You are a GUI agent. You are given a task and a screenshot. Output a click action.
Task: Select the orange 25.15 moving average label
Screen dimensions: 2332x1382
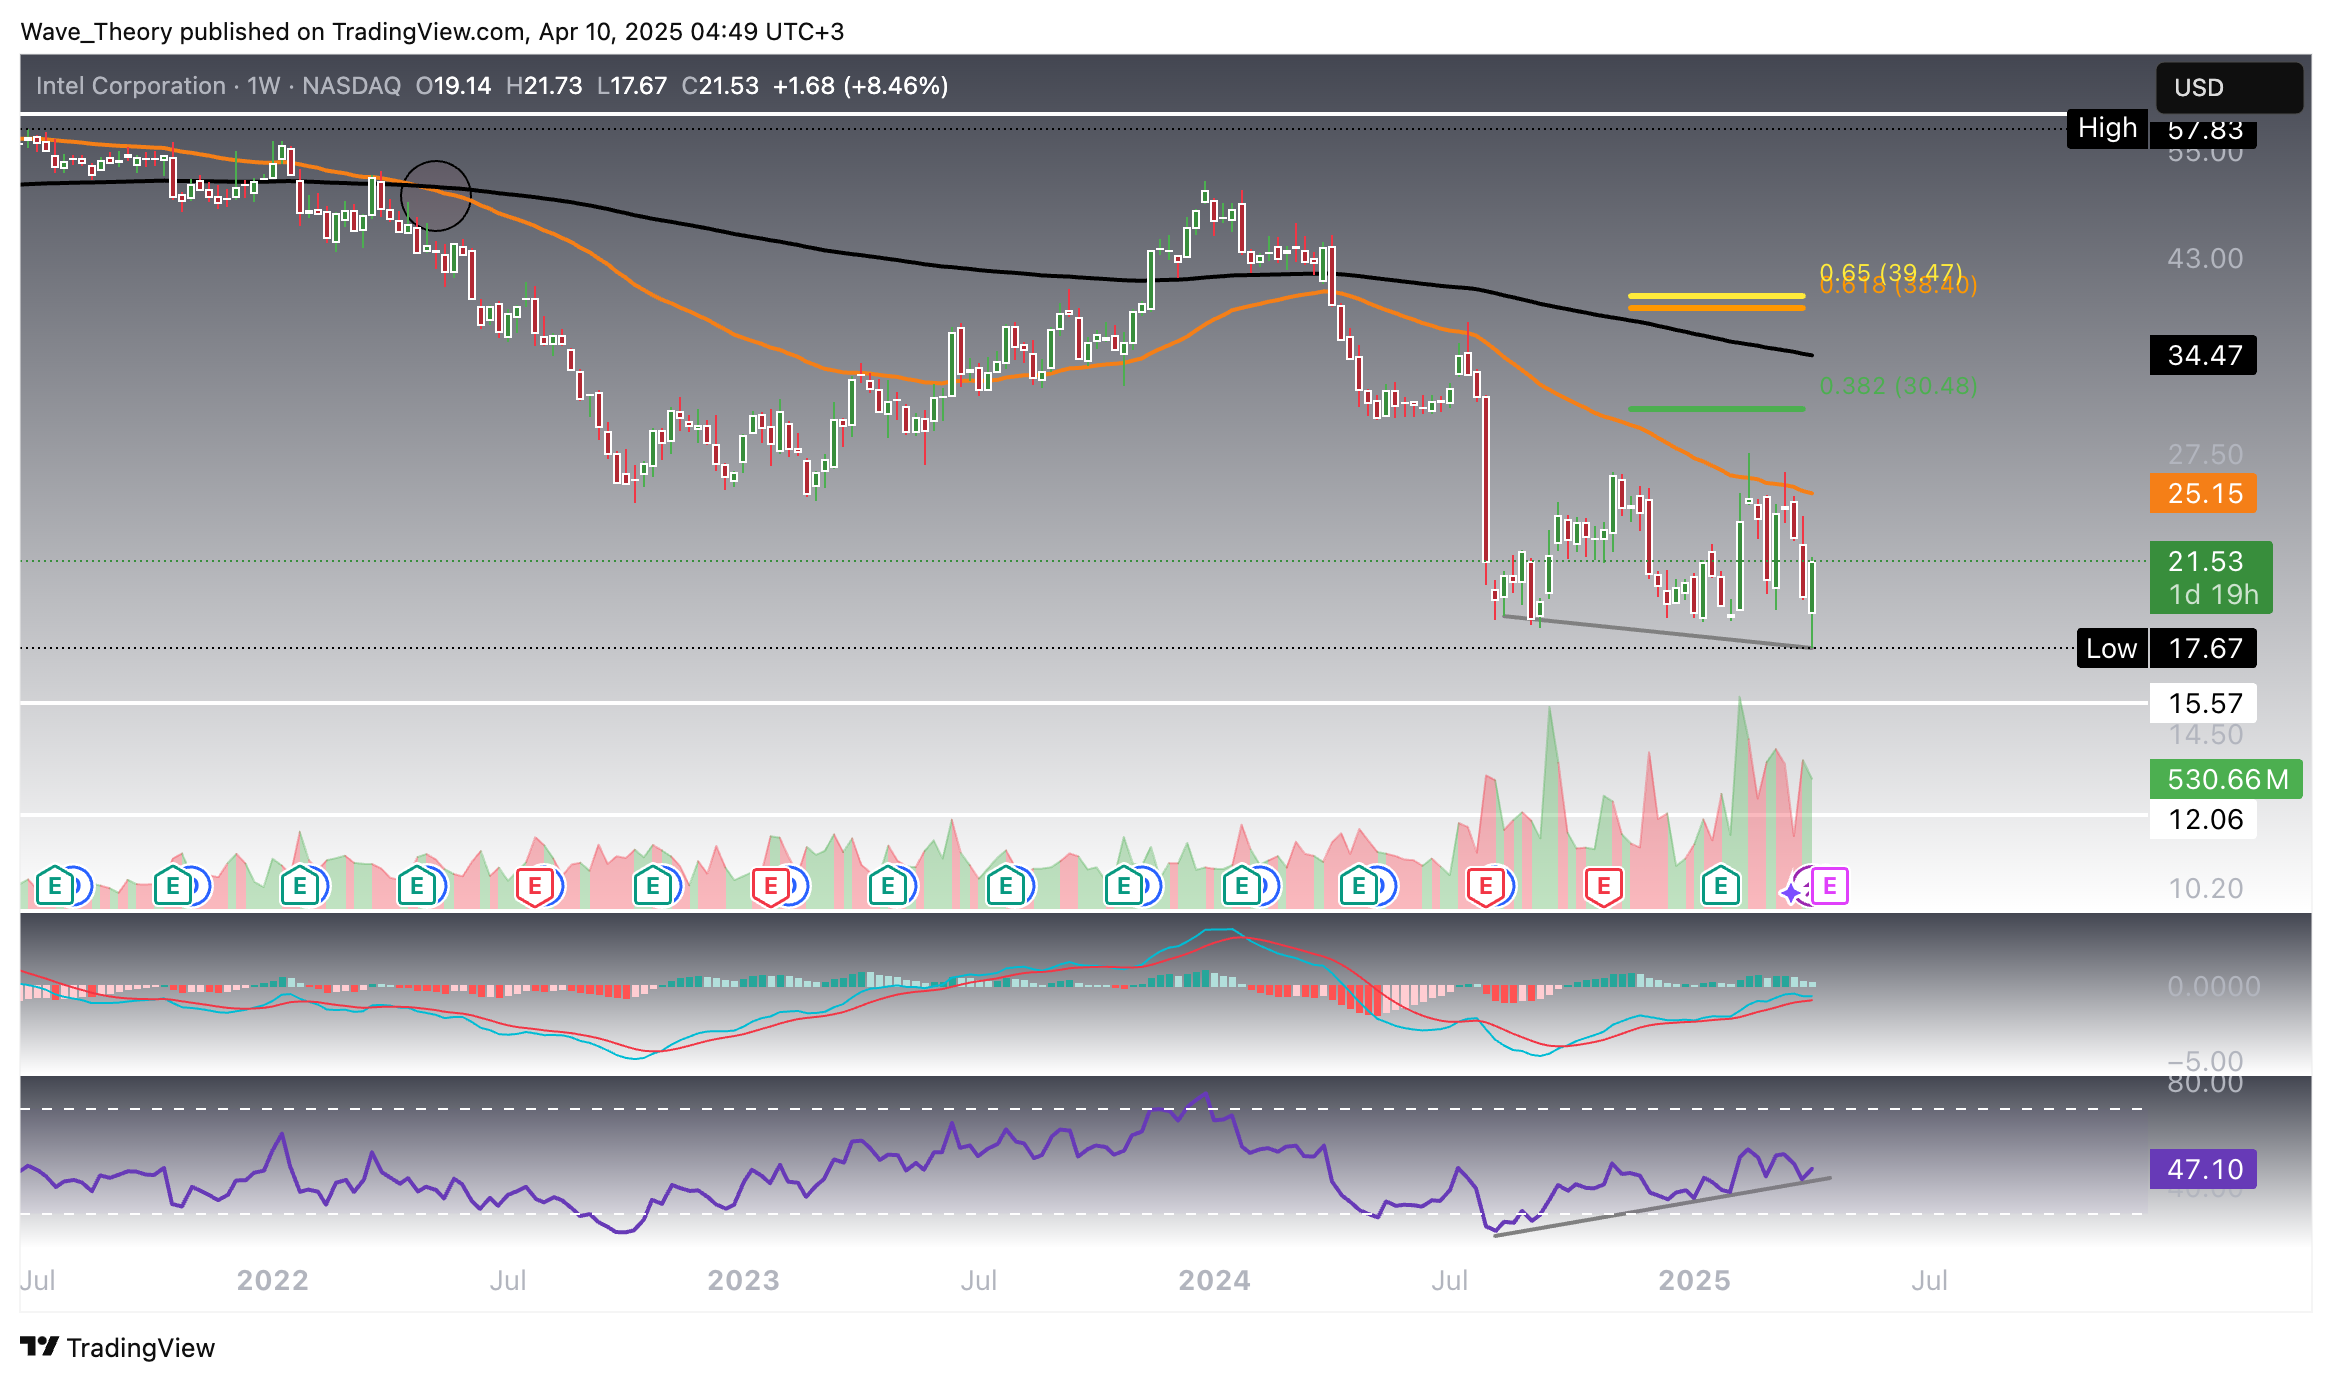2203,493
